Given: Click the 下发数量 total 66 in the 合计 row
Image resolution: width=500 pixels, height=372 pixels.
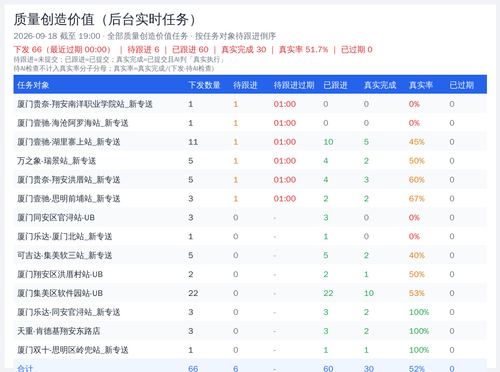Looking at the screenshot, I should (193, 369).
